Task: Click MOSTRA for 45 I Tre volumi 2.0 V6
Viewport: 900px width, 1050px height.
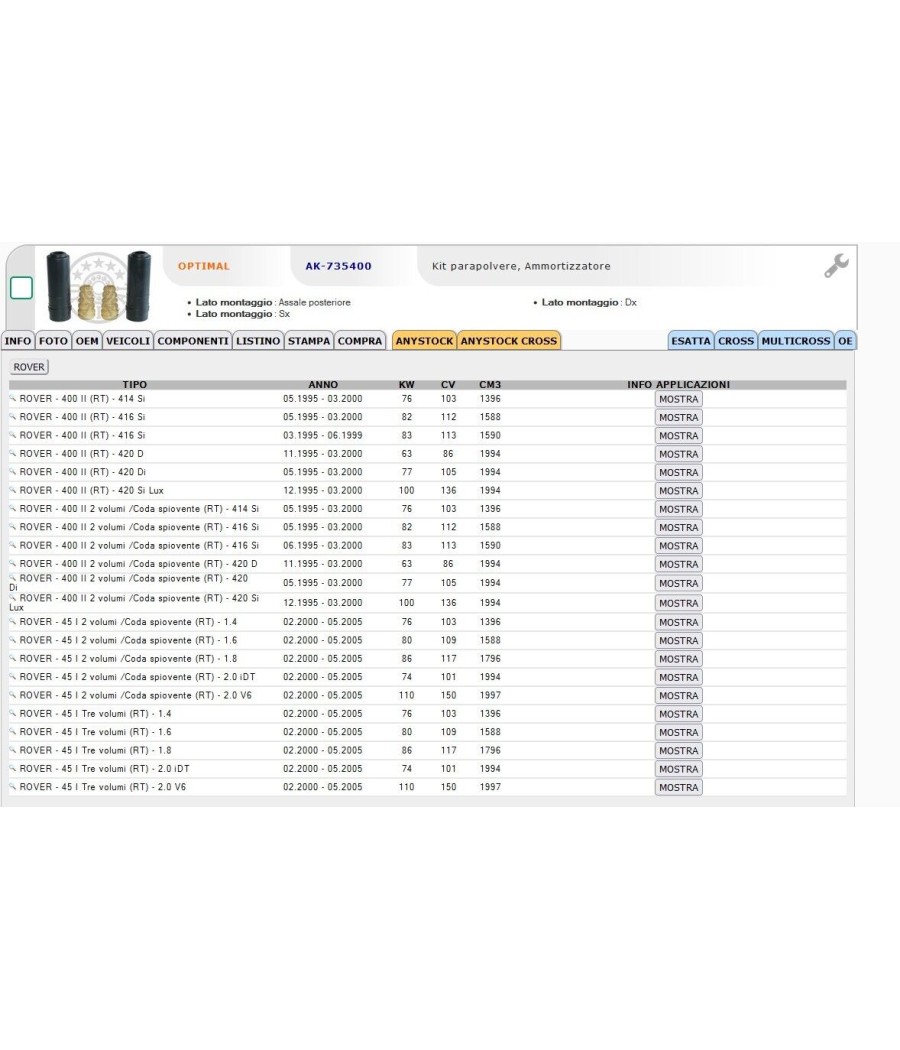Action: [678, 788]
